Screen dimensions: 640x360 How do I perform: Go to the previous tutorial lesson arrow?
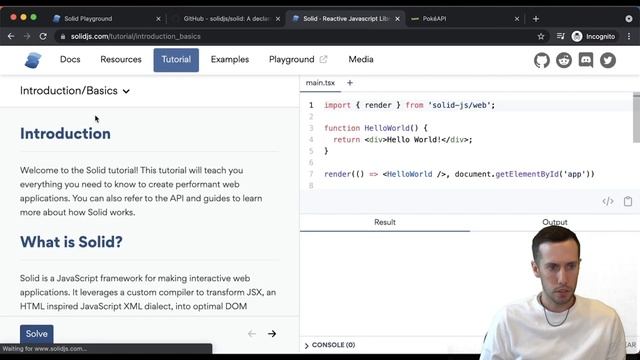pos(252,334)
